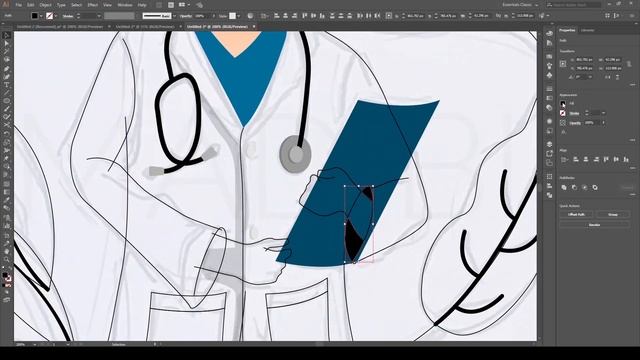
Task: Click the Unite pathfinder icon
Action: [x=564, y=187]
